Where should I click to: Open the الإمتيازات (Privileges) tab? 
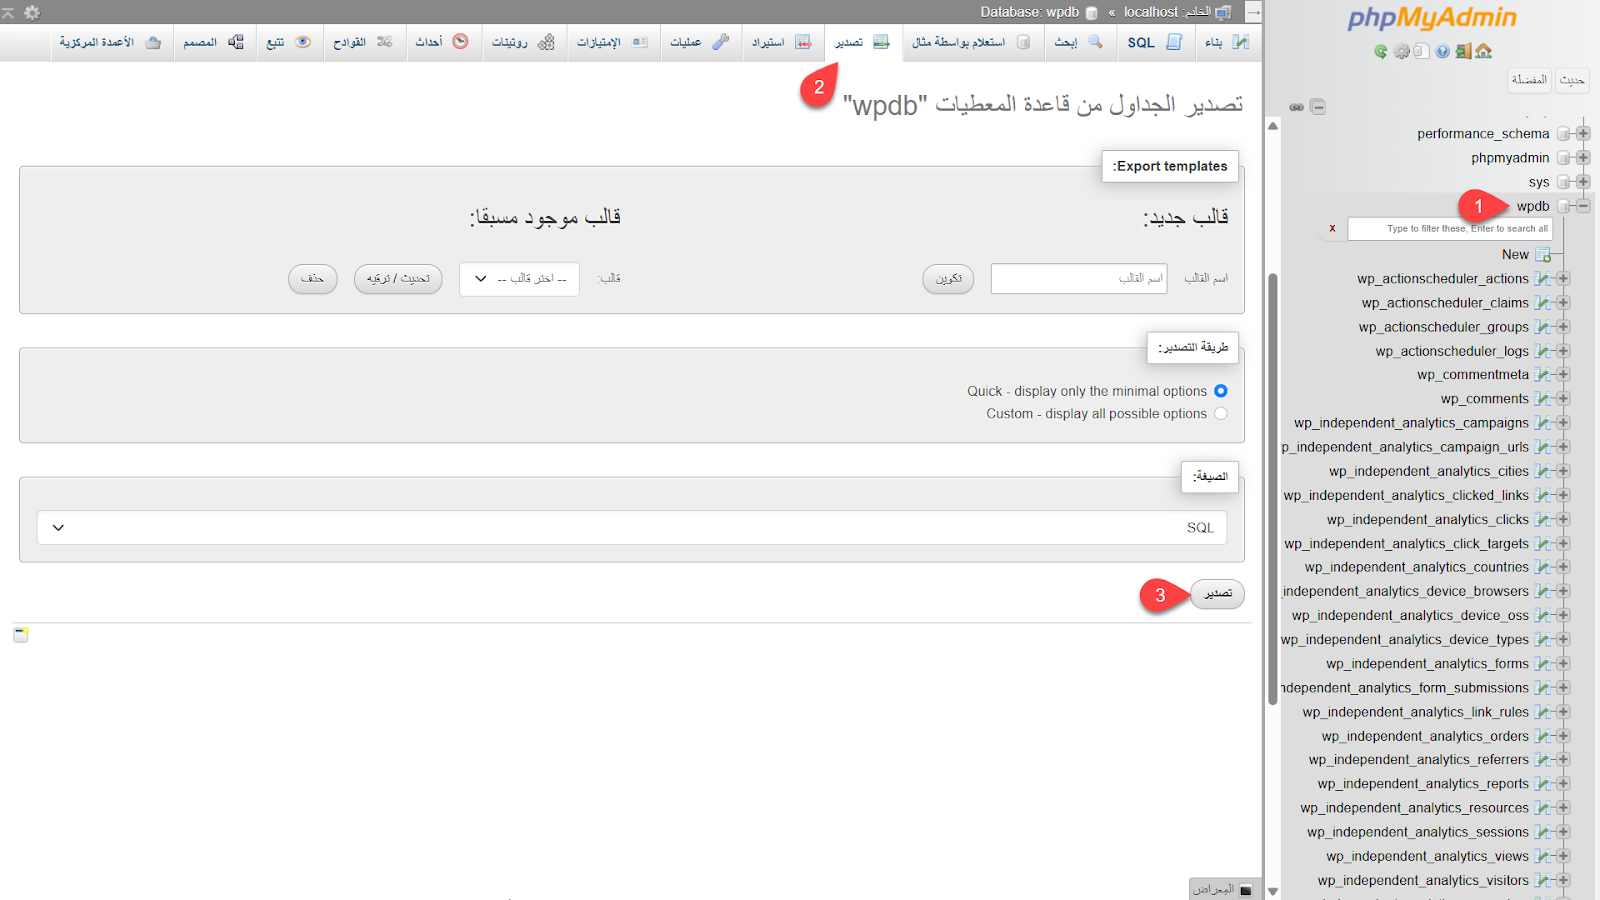613,42
